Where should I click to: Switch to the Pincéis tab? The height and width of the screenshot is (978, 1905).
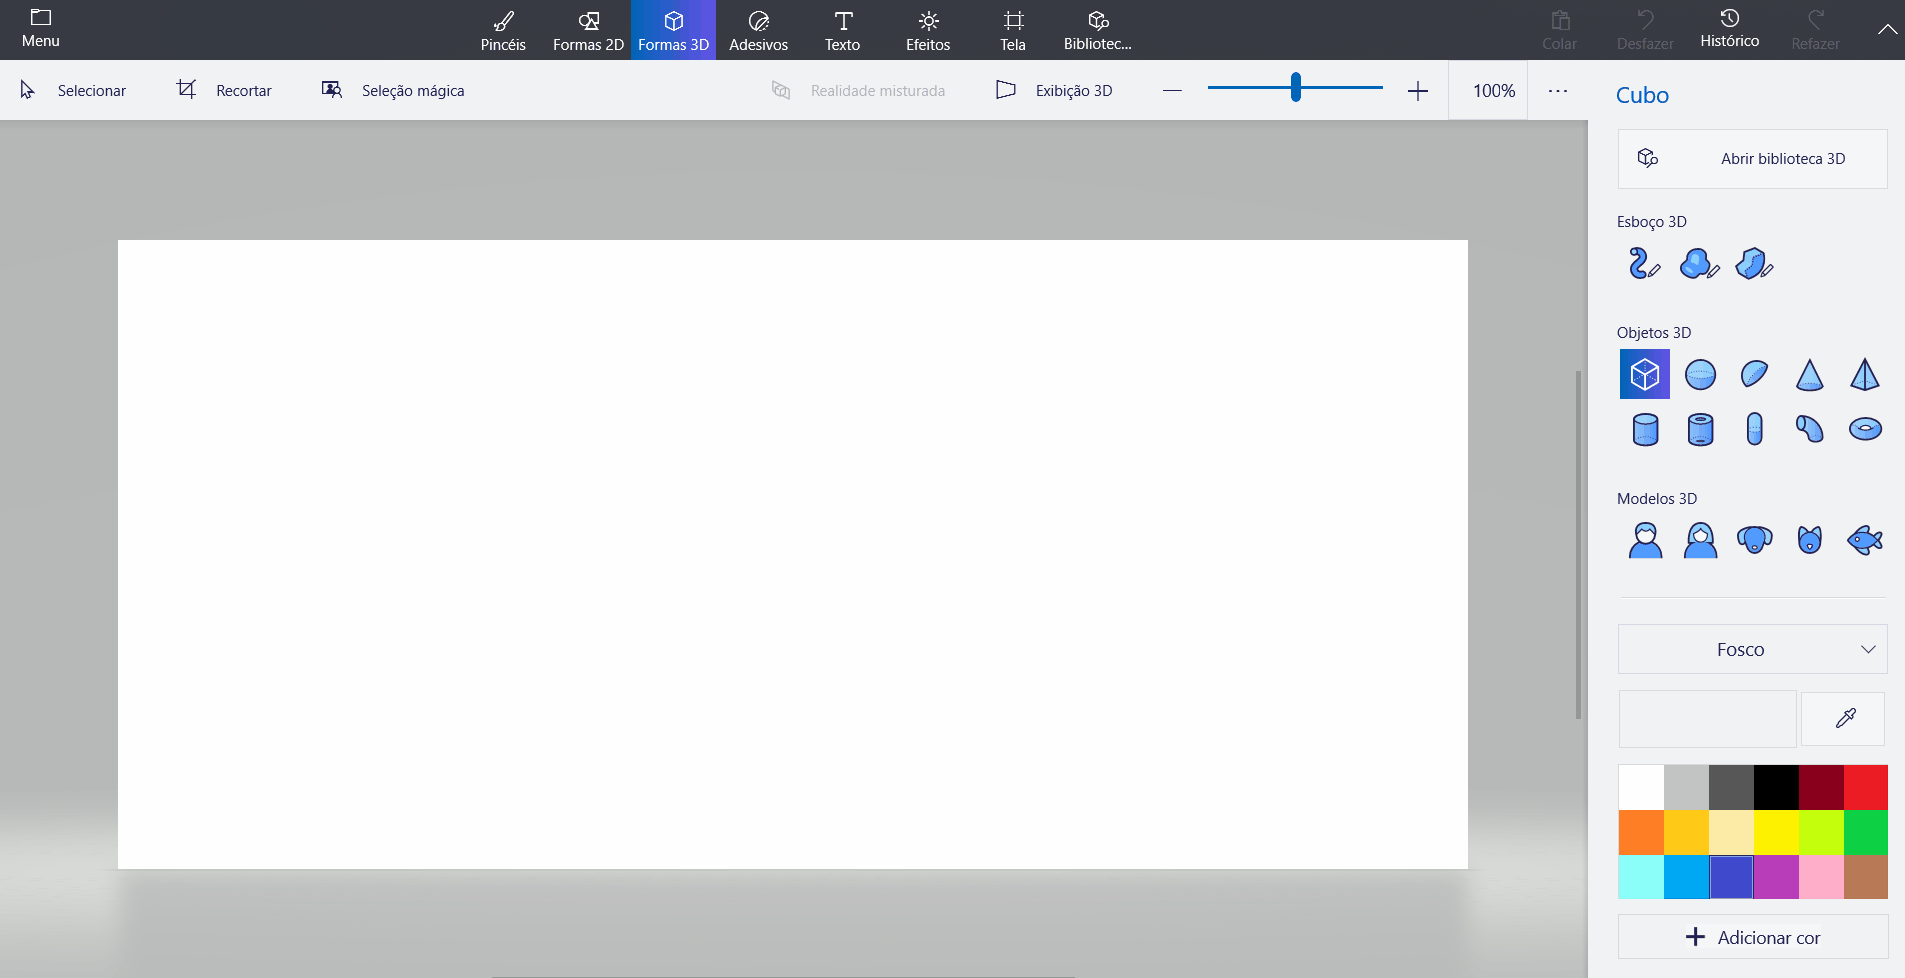(x=503, y=30)
